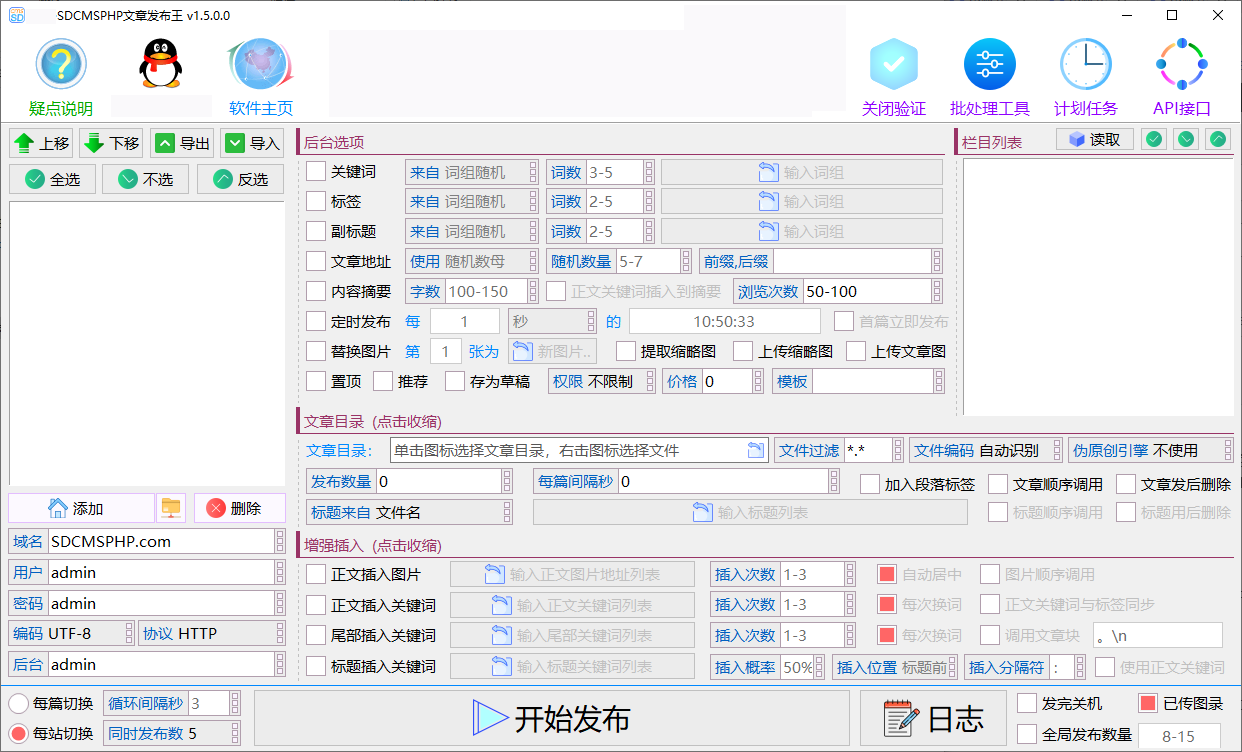
Task: Select the 每篇切换 radio button
Action: point(18,703)
